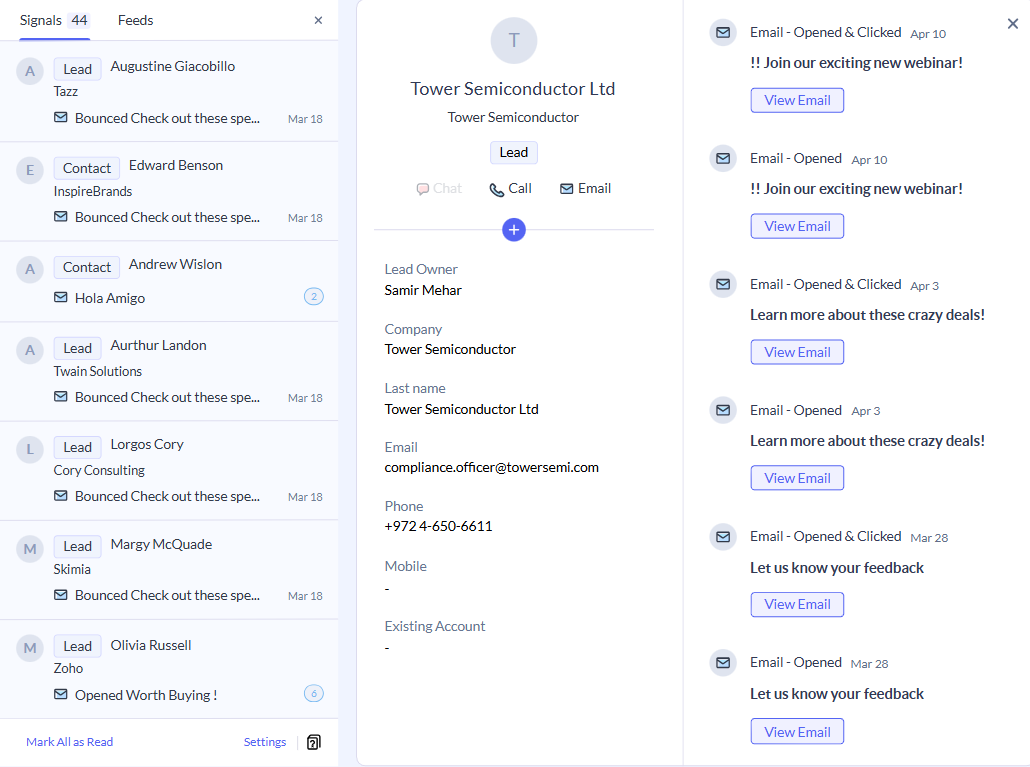View Email for Mar 28 Opened & Clicked

click(797, 605)
